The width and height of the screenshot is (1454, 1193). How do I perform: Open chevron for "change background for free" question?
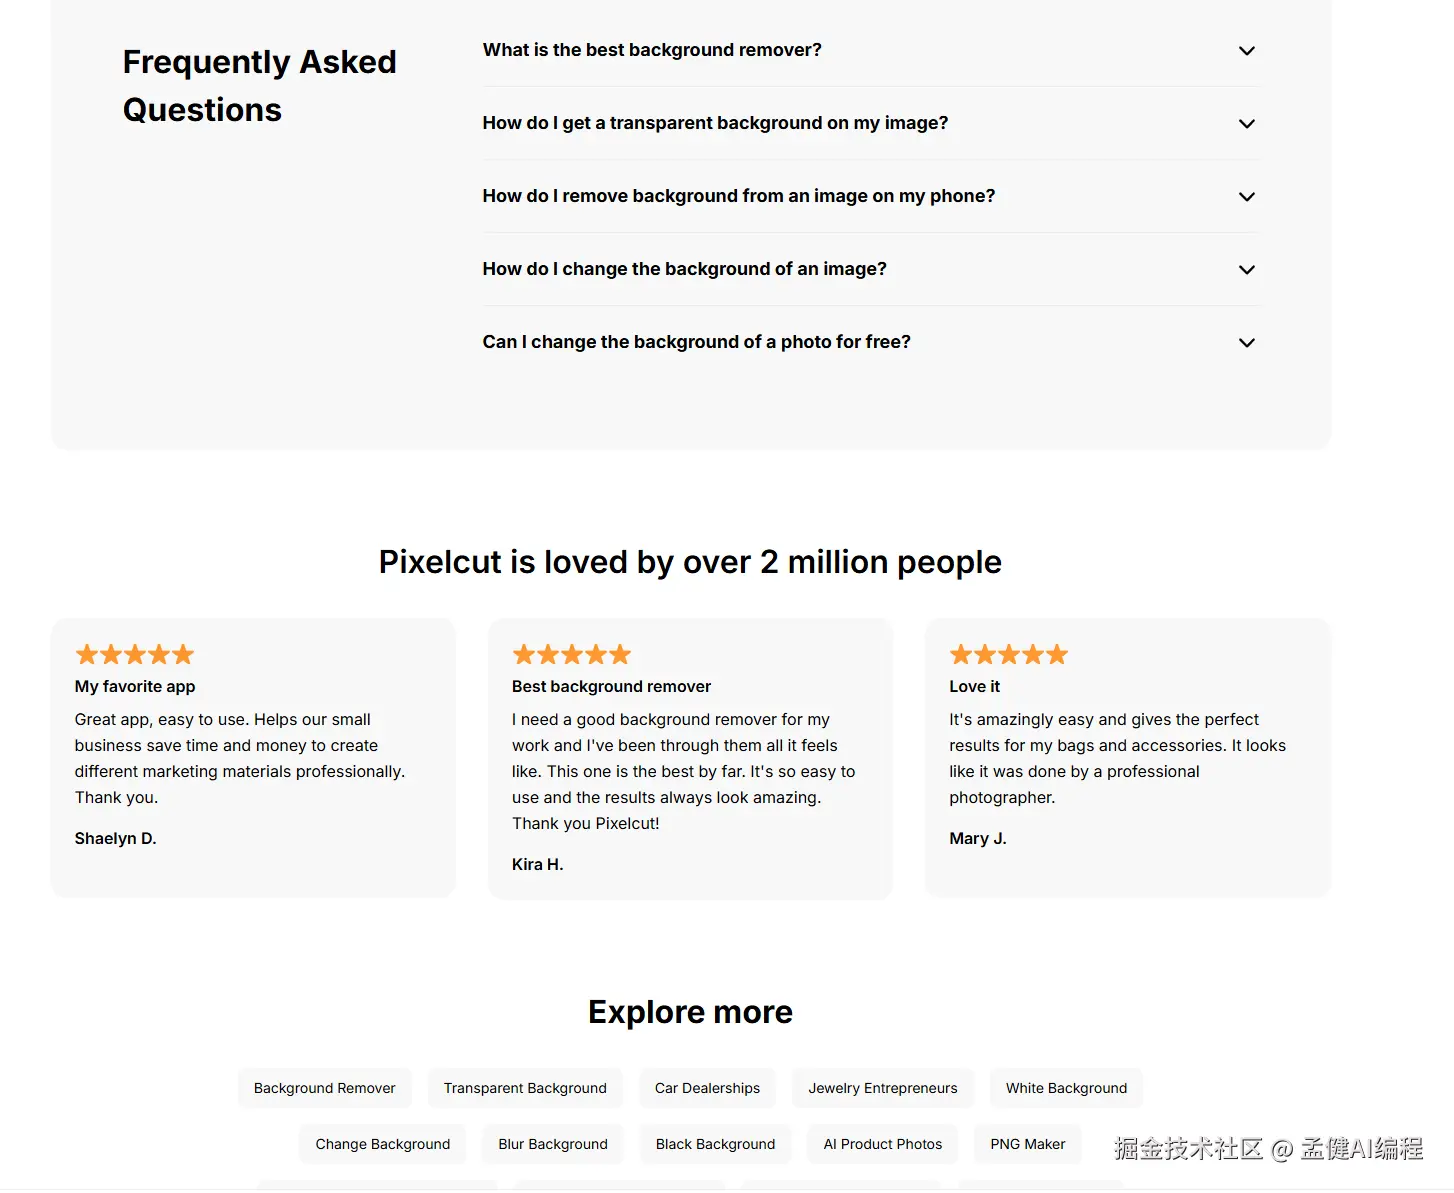coord(1246,343)
